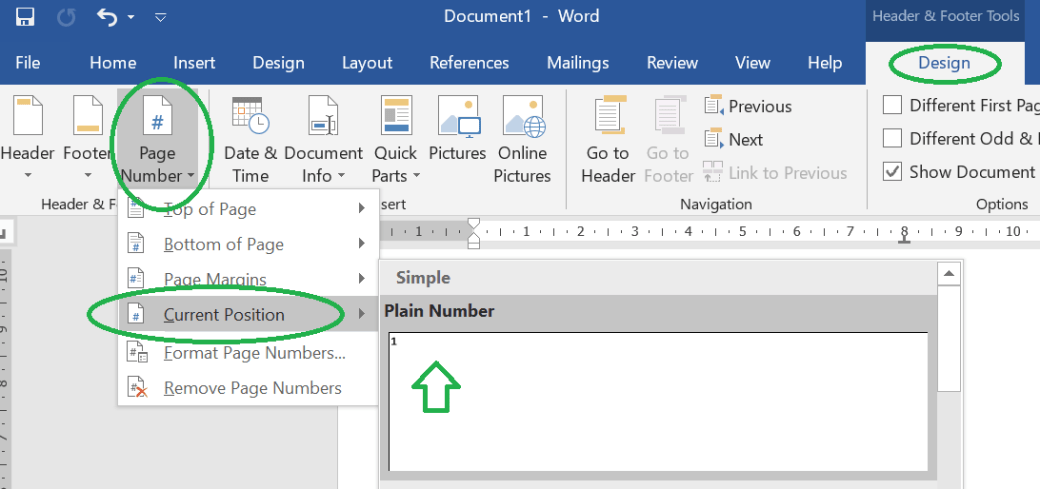Click the Save icon in title bar

click(25, 17)
